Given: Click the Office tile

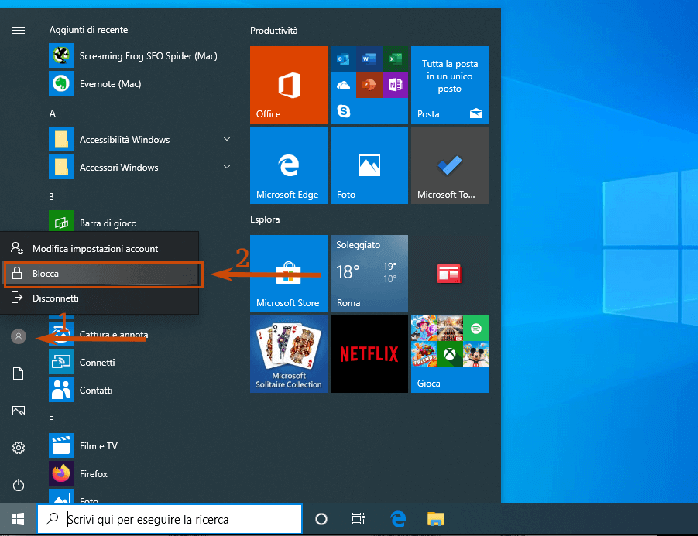Looking at the screenshot, I should coord(289,84).
